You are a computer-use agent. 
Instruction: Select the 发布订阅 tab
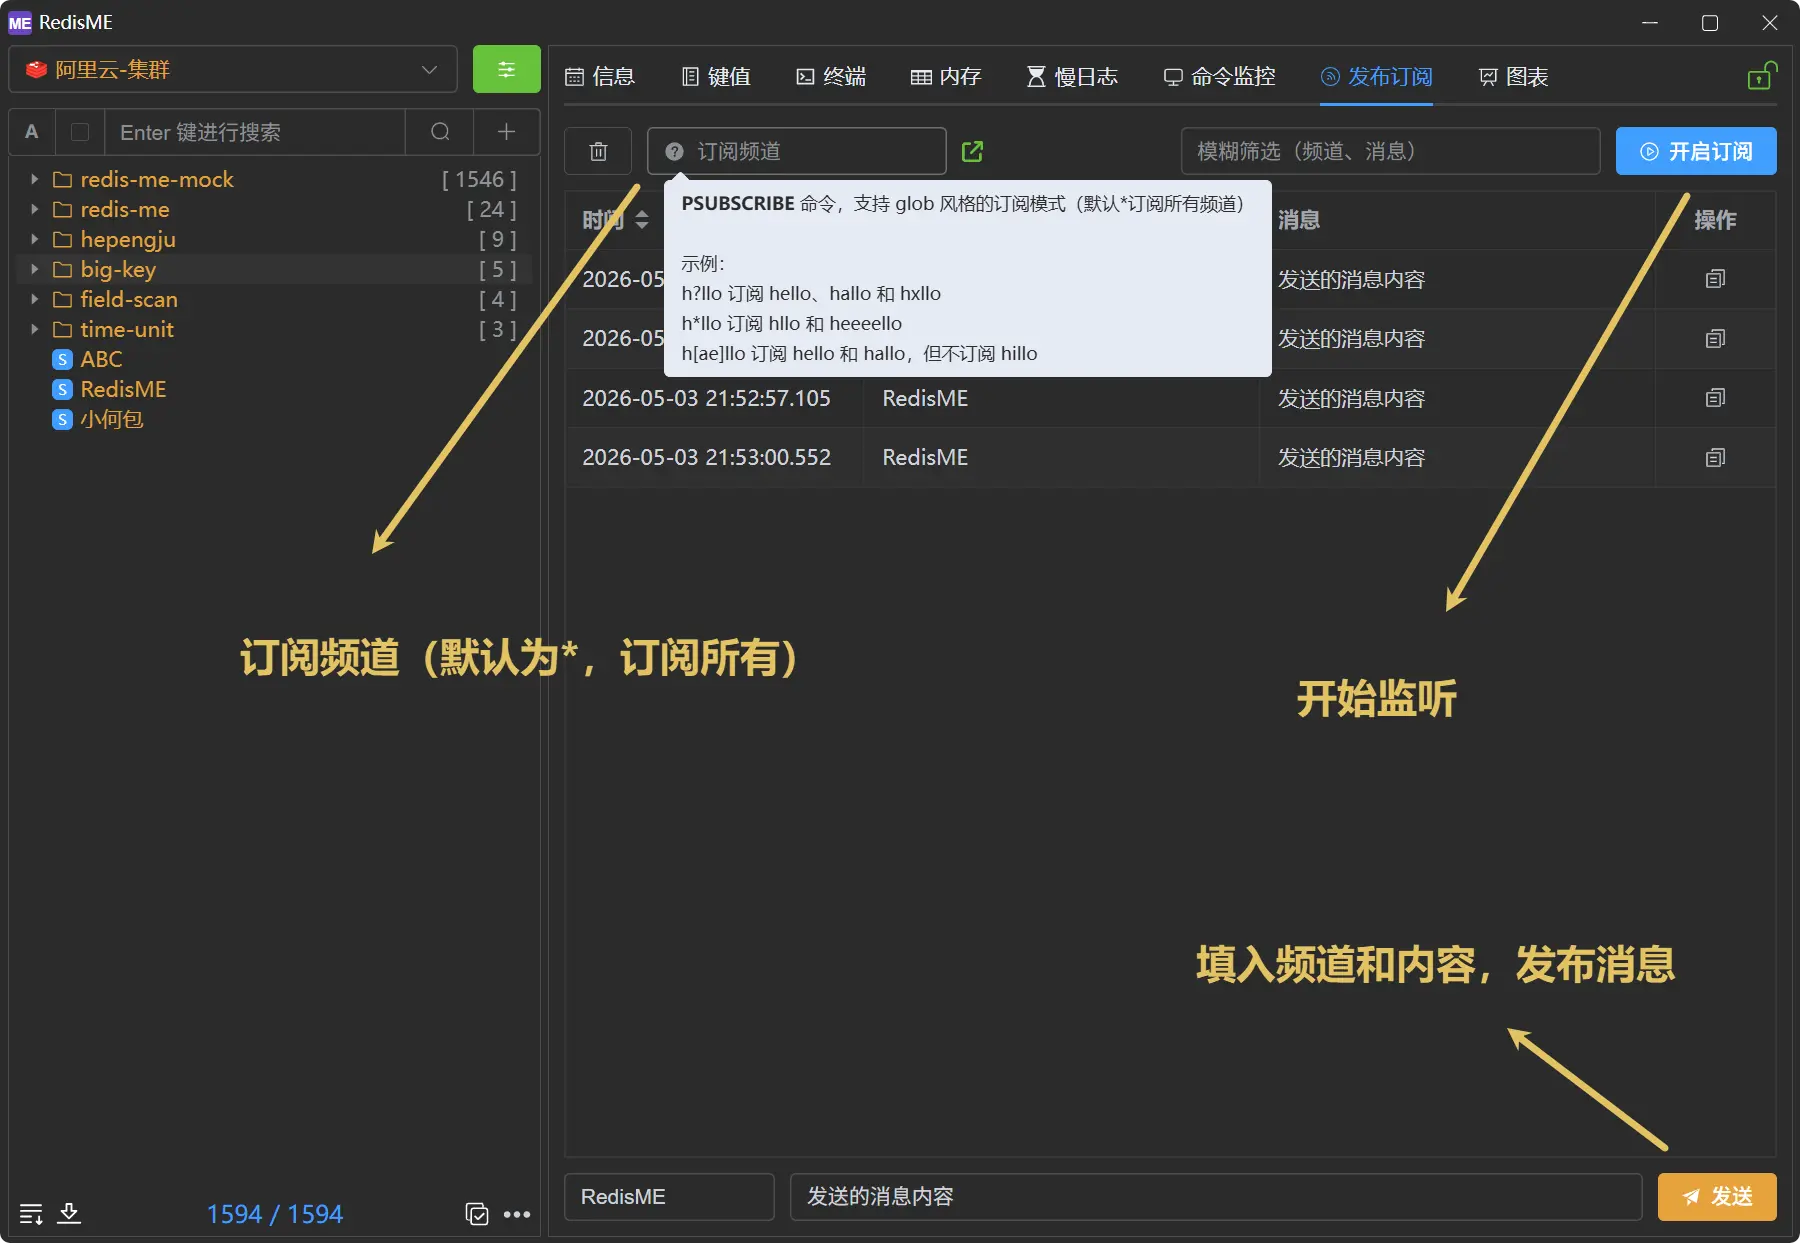(x=1376, y=76)
